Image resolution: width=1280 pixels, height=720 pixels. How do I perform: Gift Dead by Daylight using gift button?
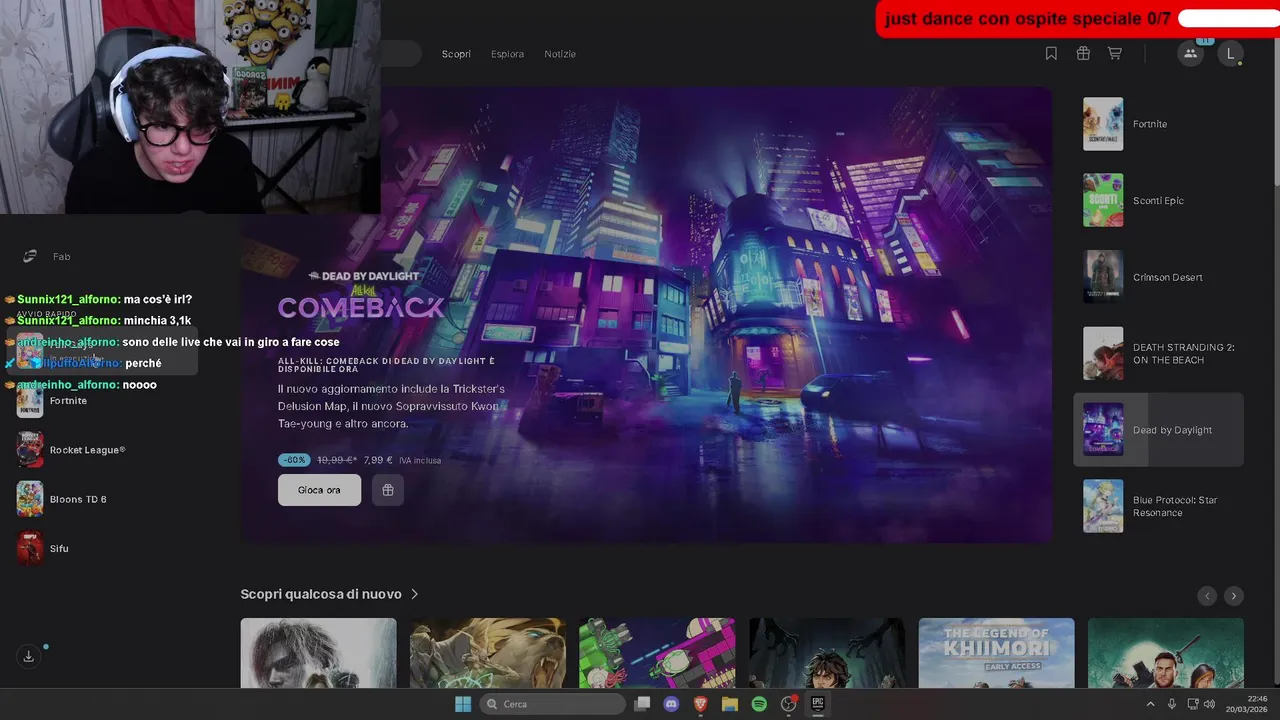388,490
